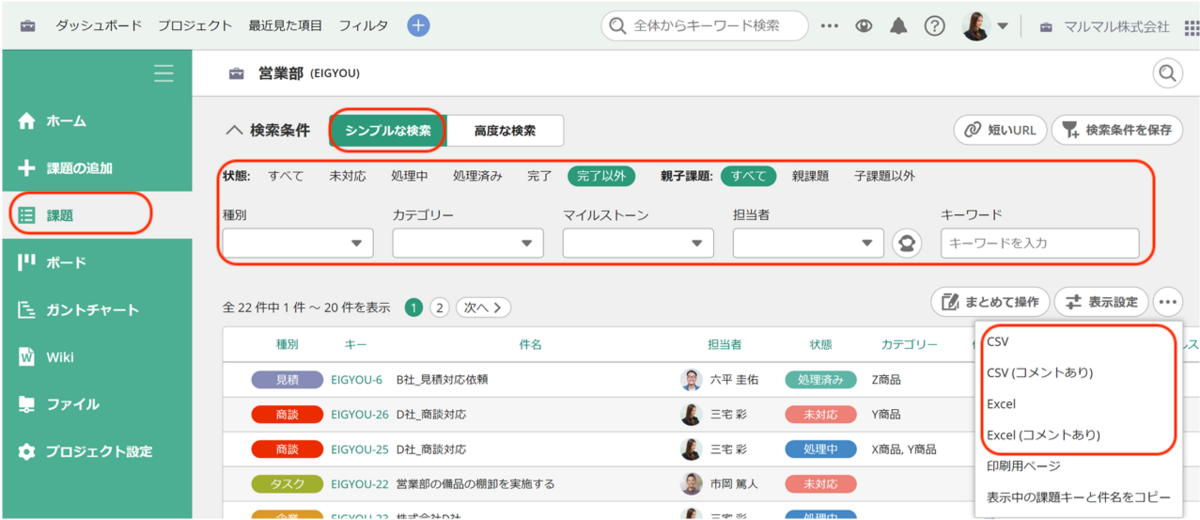1200x520 pixels.
Task: Open issue link EIGYOU-22
Action: pos(360,484)
